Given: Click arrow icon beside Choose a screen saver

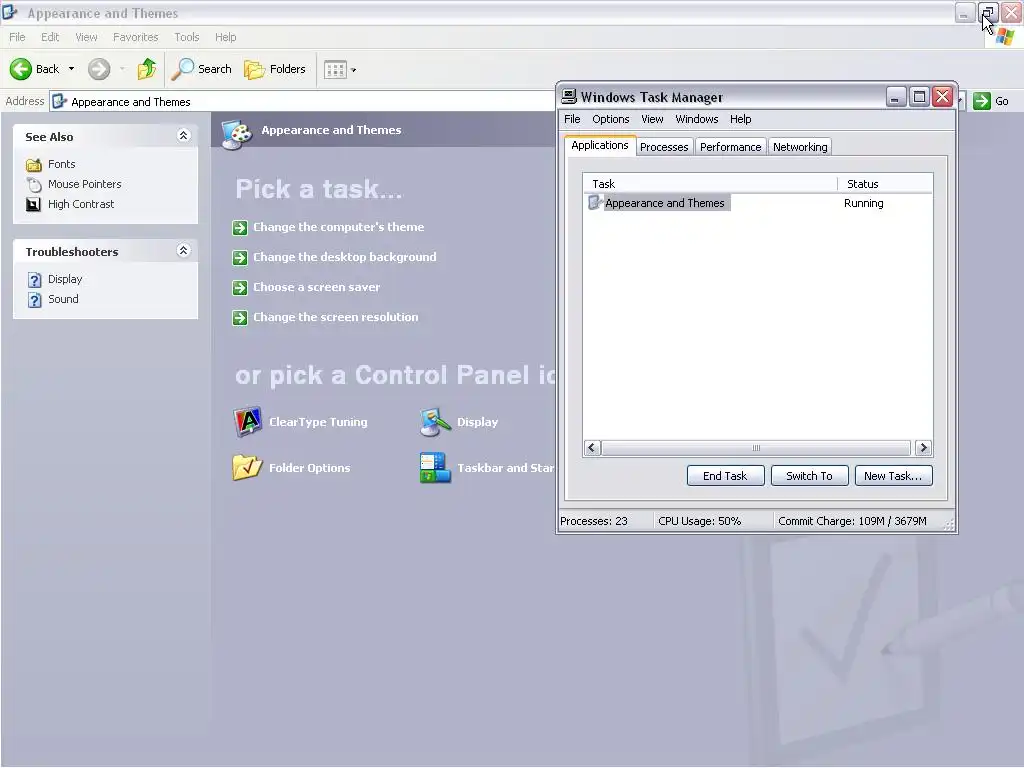Looking at the screenshot, I should pos(240,287).
